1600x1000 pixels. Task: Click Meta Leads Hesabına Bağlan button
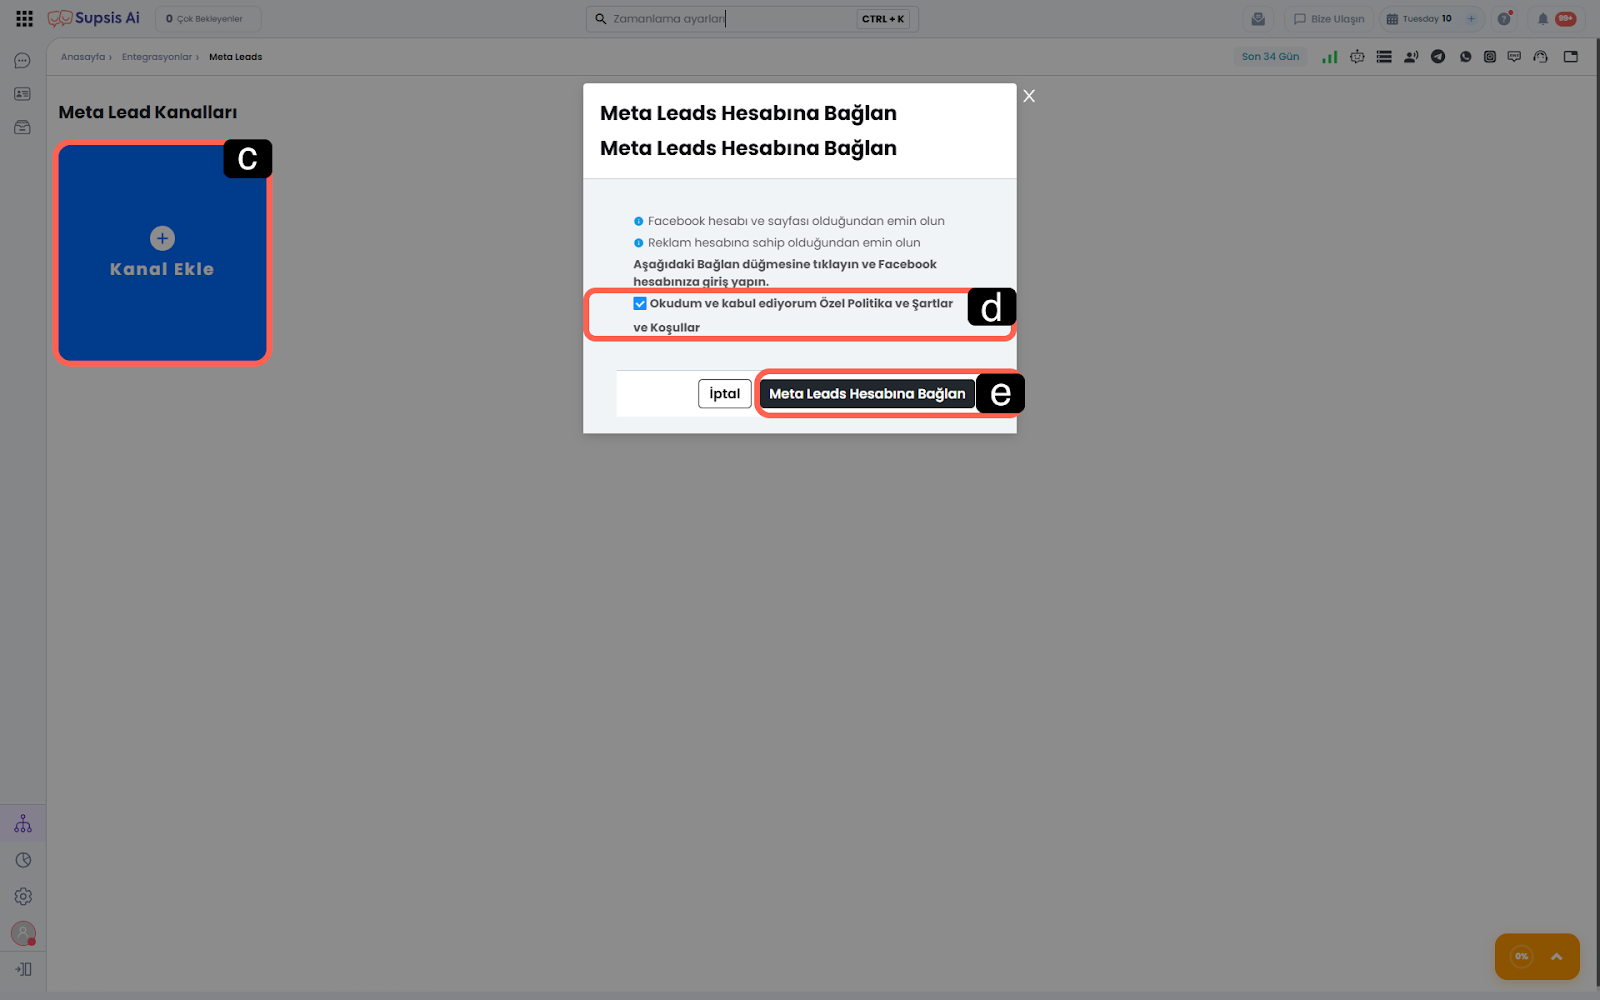tap(867, 394)
